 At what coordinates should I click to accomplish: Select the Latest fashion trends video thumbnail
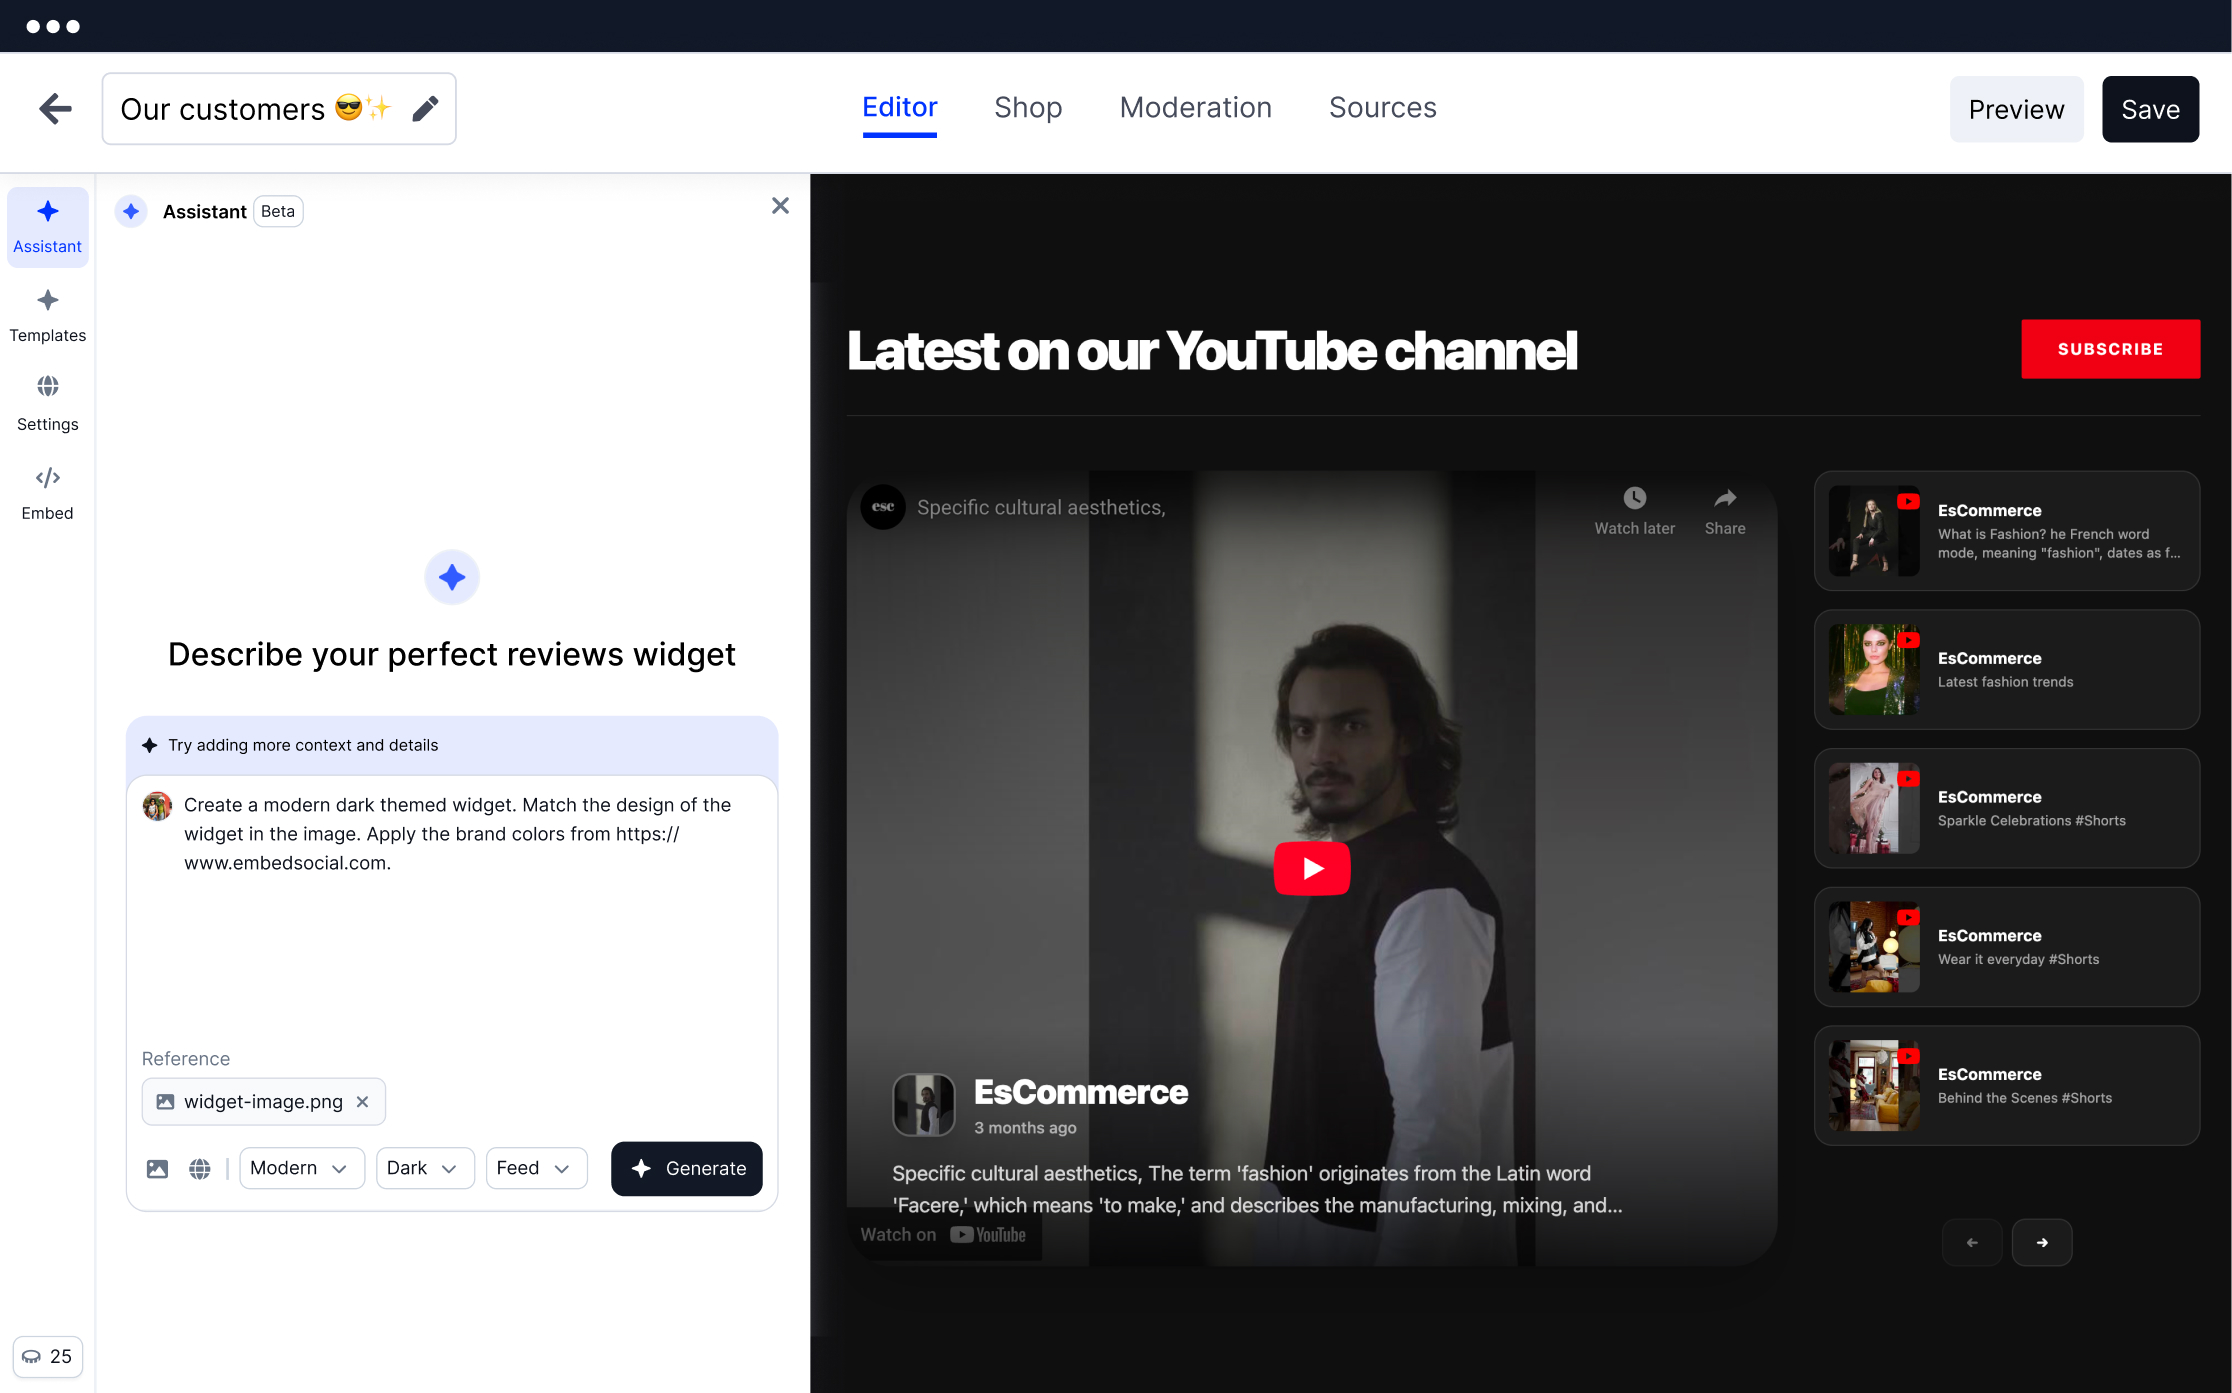pos(1873,670)
